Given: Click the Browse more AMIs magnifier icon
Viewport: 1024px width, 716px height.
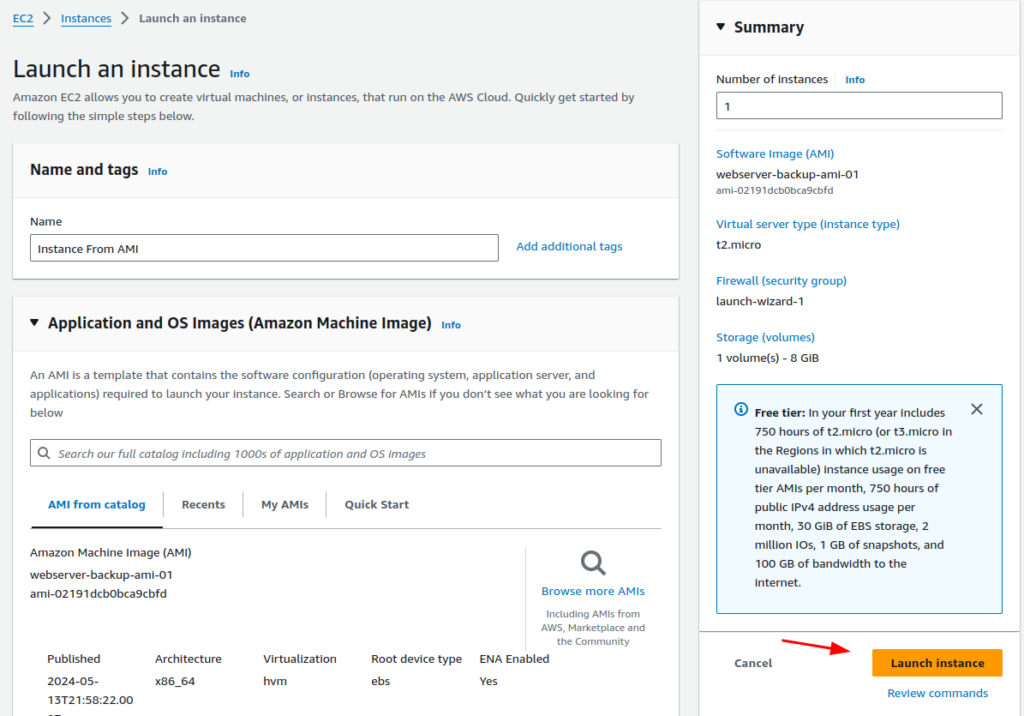Looking at the screenshot, I should tap(593, 563).
